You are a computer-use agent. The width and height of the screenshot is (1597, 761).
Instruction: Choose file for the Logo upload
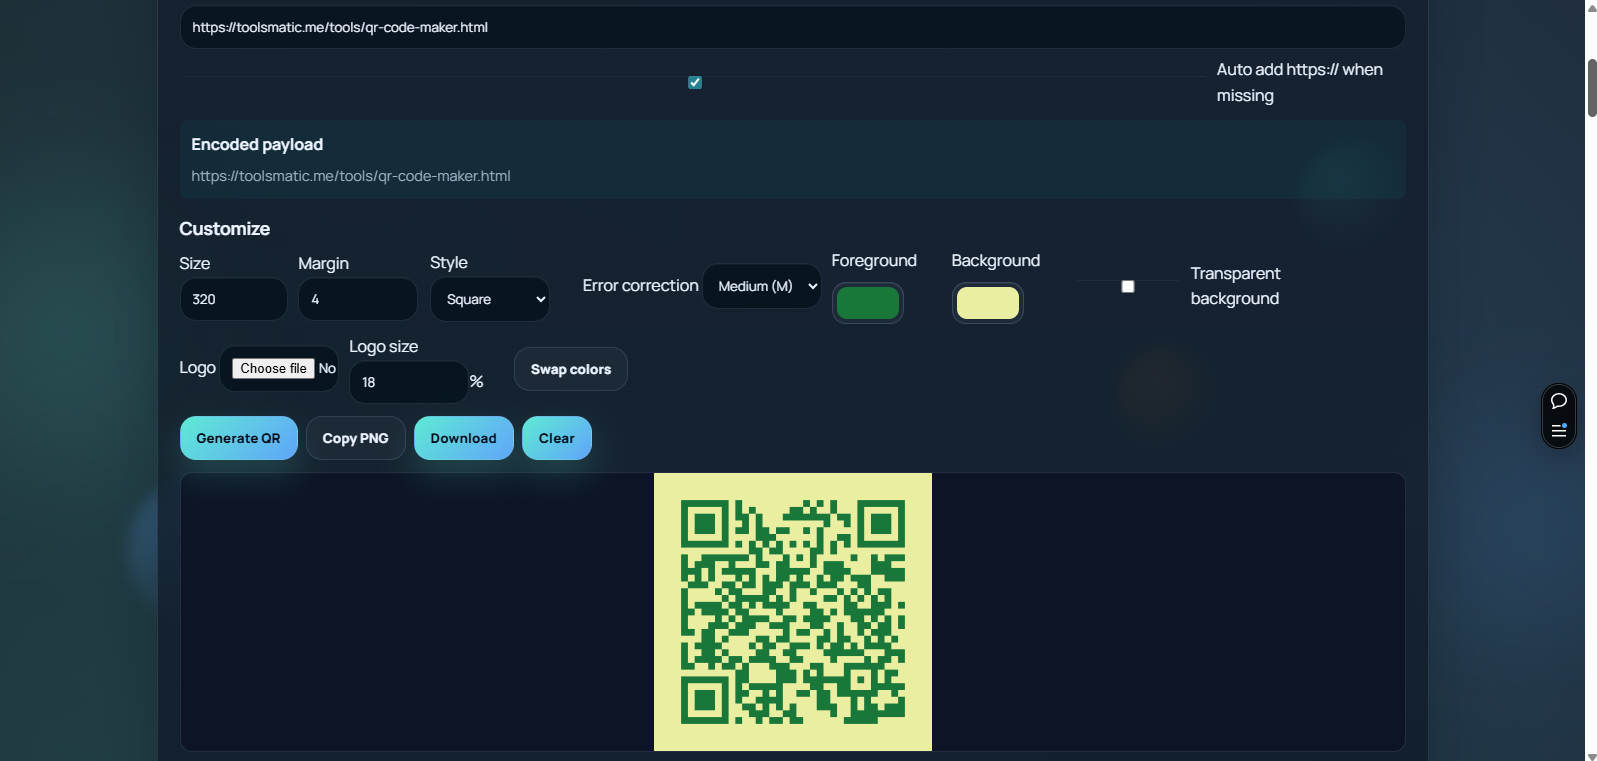tap(274, 368)
